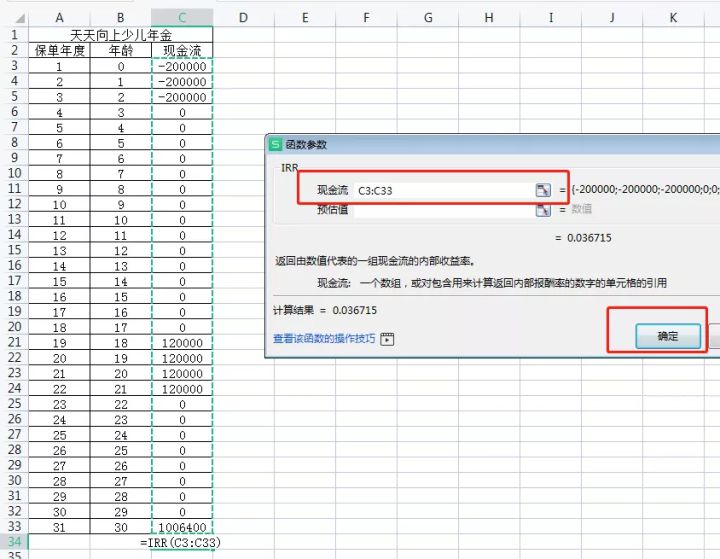Click the formula cell =IRR(C3:C33)

coord(180,542)
